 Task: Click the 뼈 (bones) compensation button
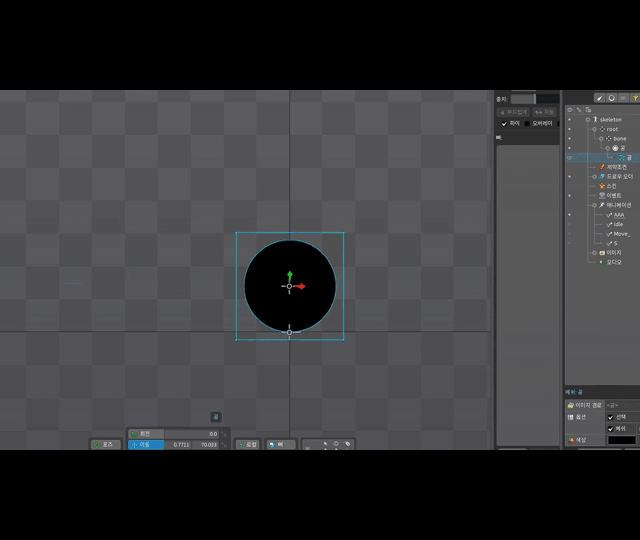tap(281, 444)
